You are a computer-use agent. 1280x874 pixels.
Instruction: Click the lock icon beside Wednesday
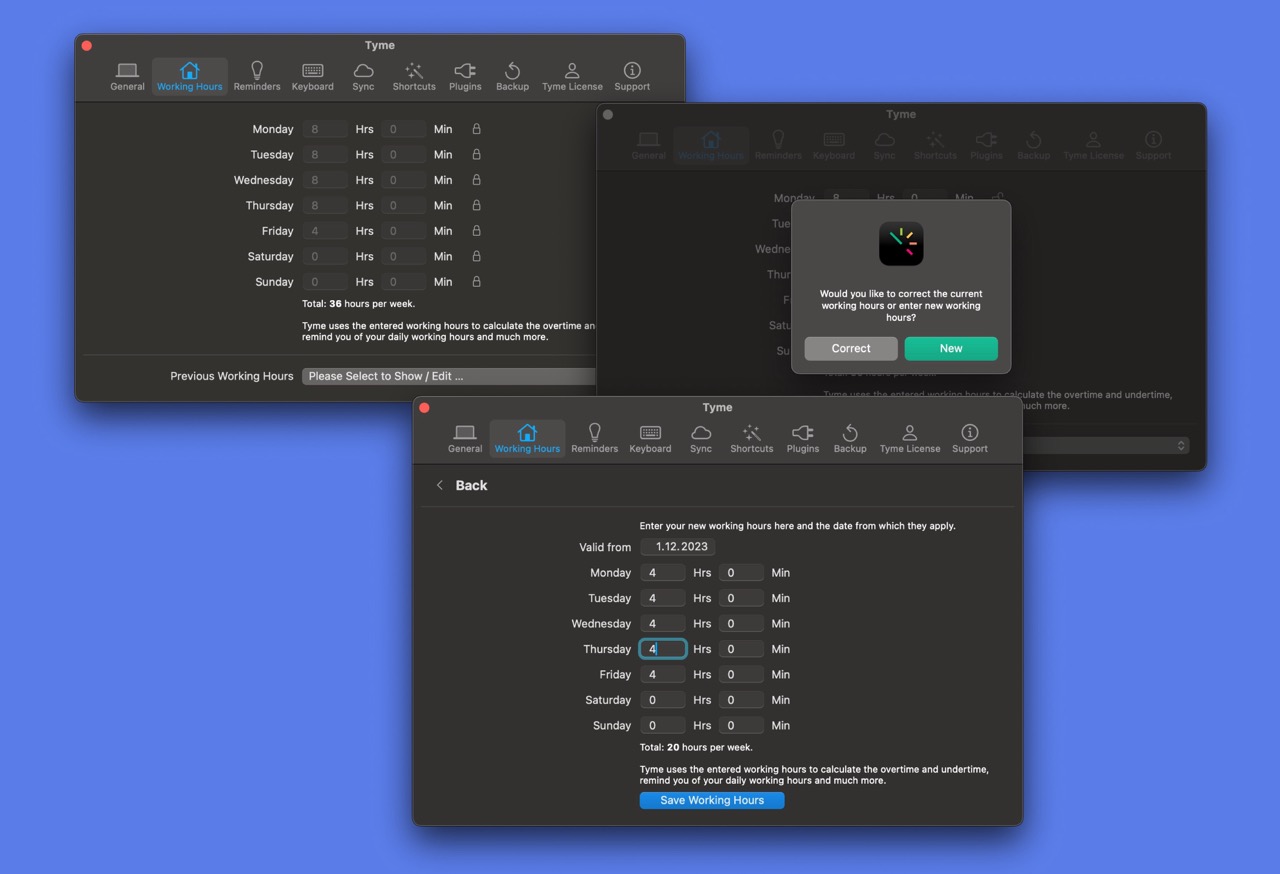(476, 180)
